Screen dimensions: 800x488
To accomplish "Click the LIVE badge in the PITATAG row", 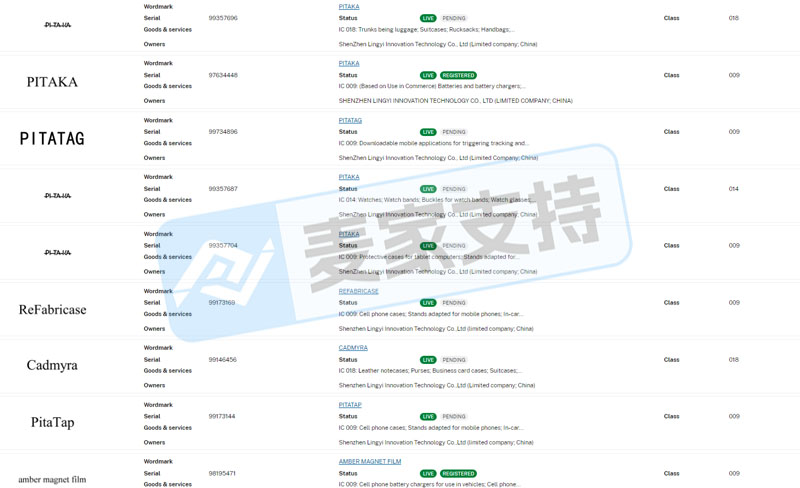I will (428, 132).
